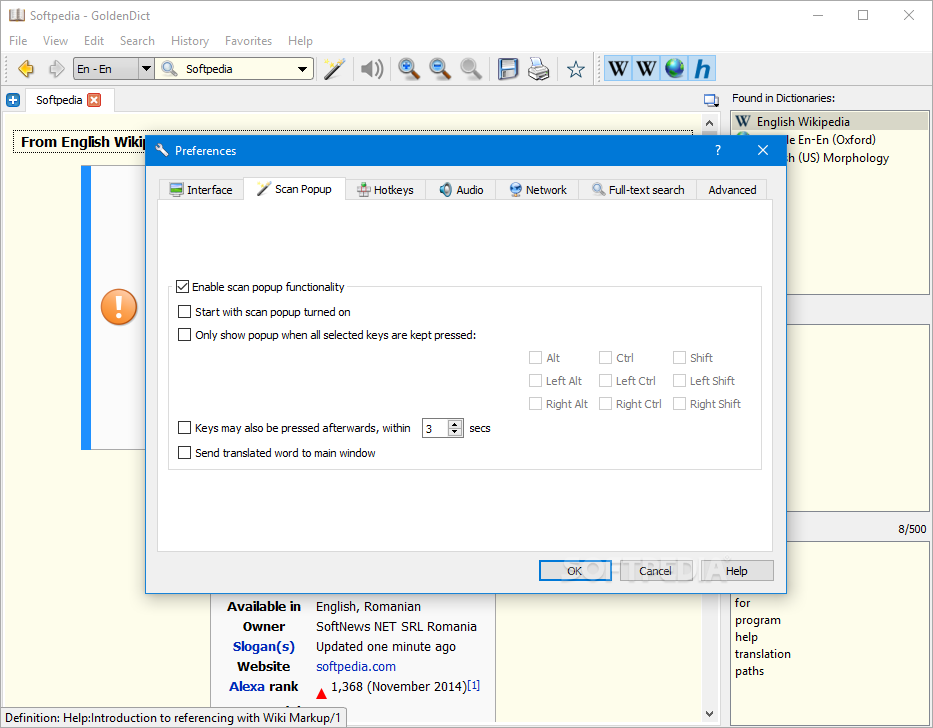Click the Cancel button in Preferences
Screen dimensions: 933x728
(655, 571)
